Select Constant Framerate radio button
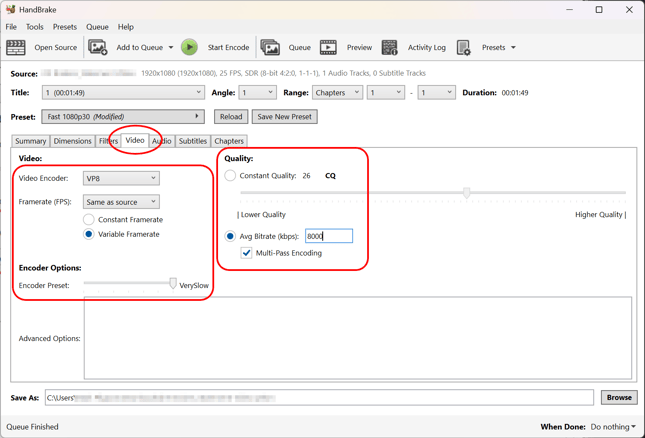The image size is (645, 438). tap(88, 219)
